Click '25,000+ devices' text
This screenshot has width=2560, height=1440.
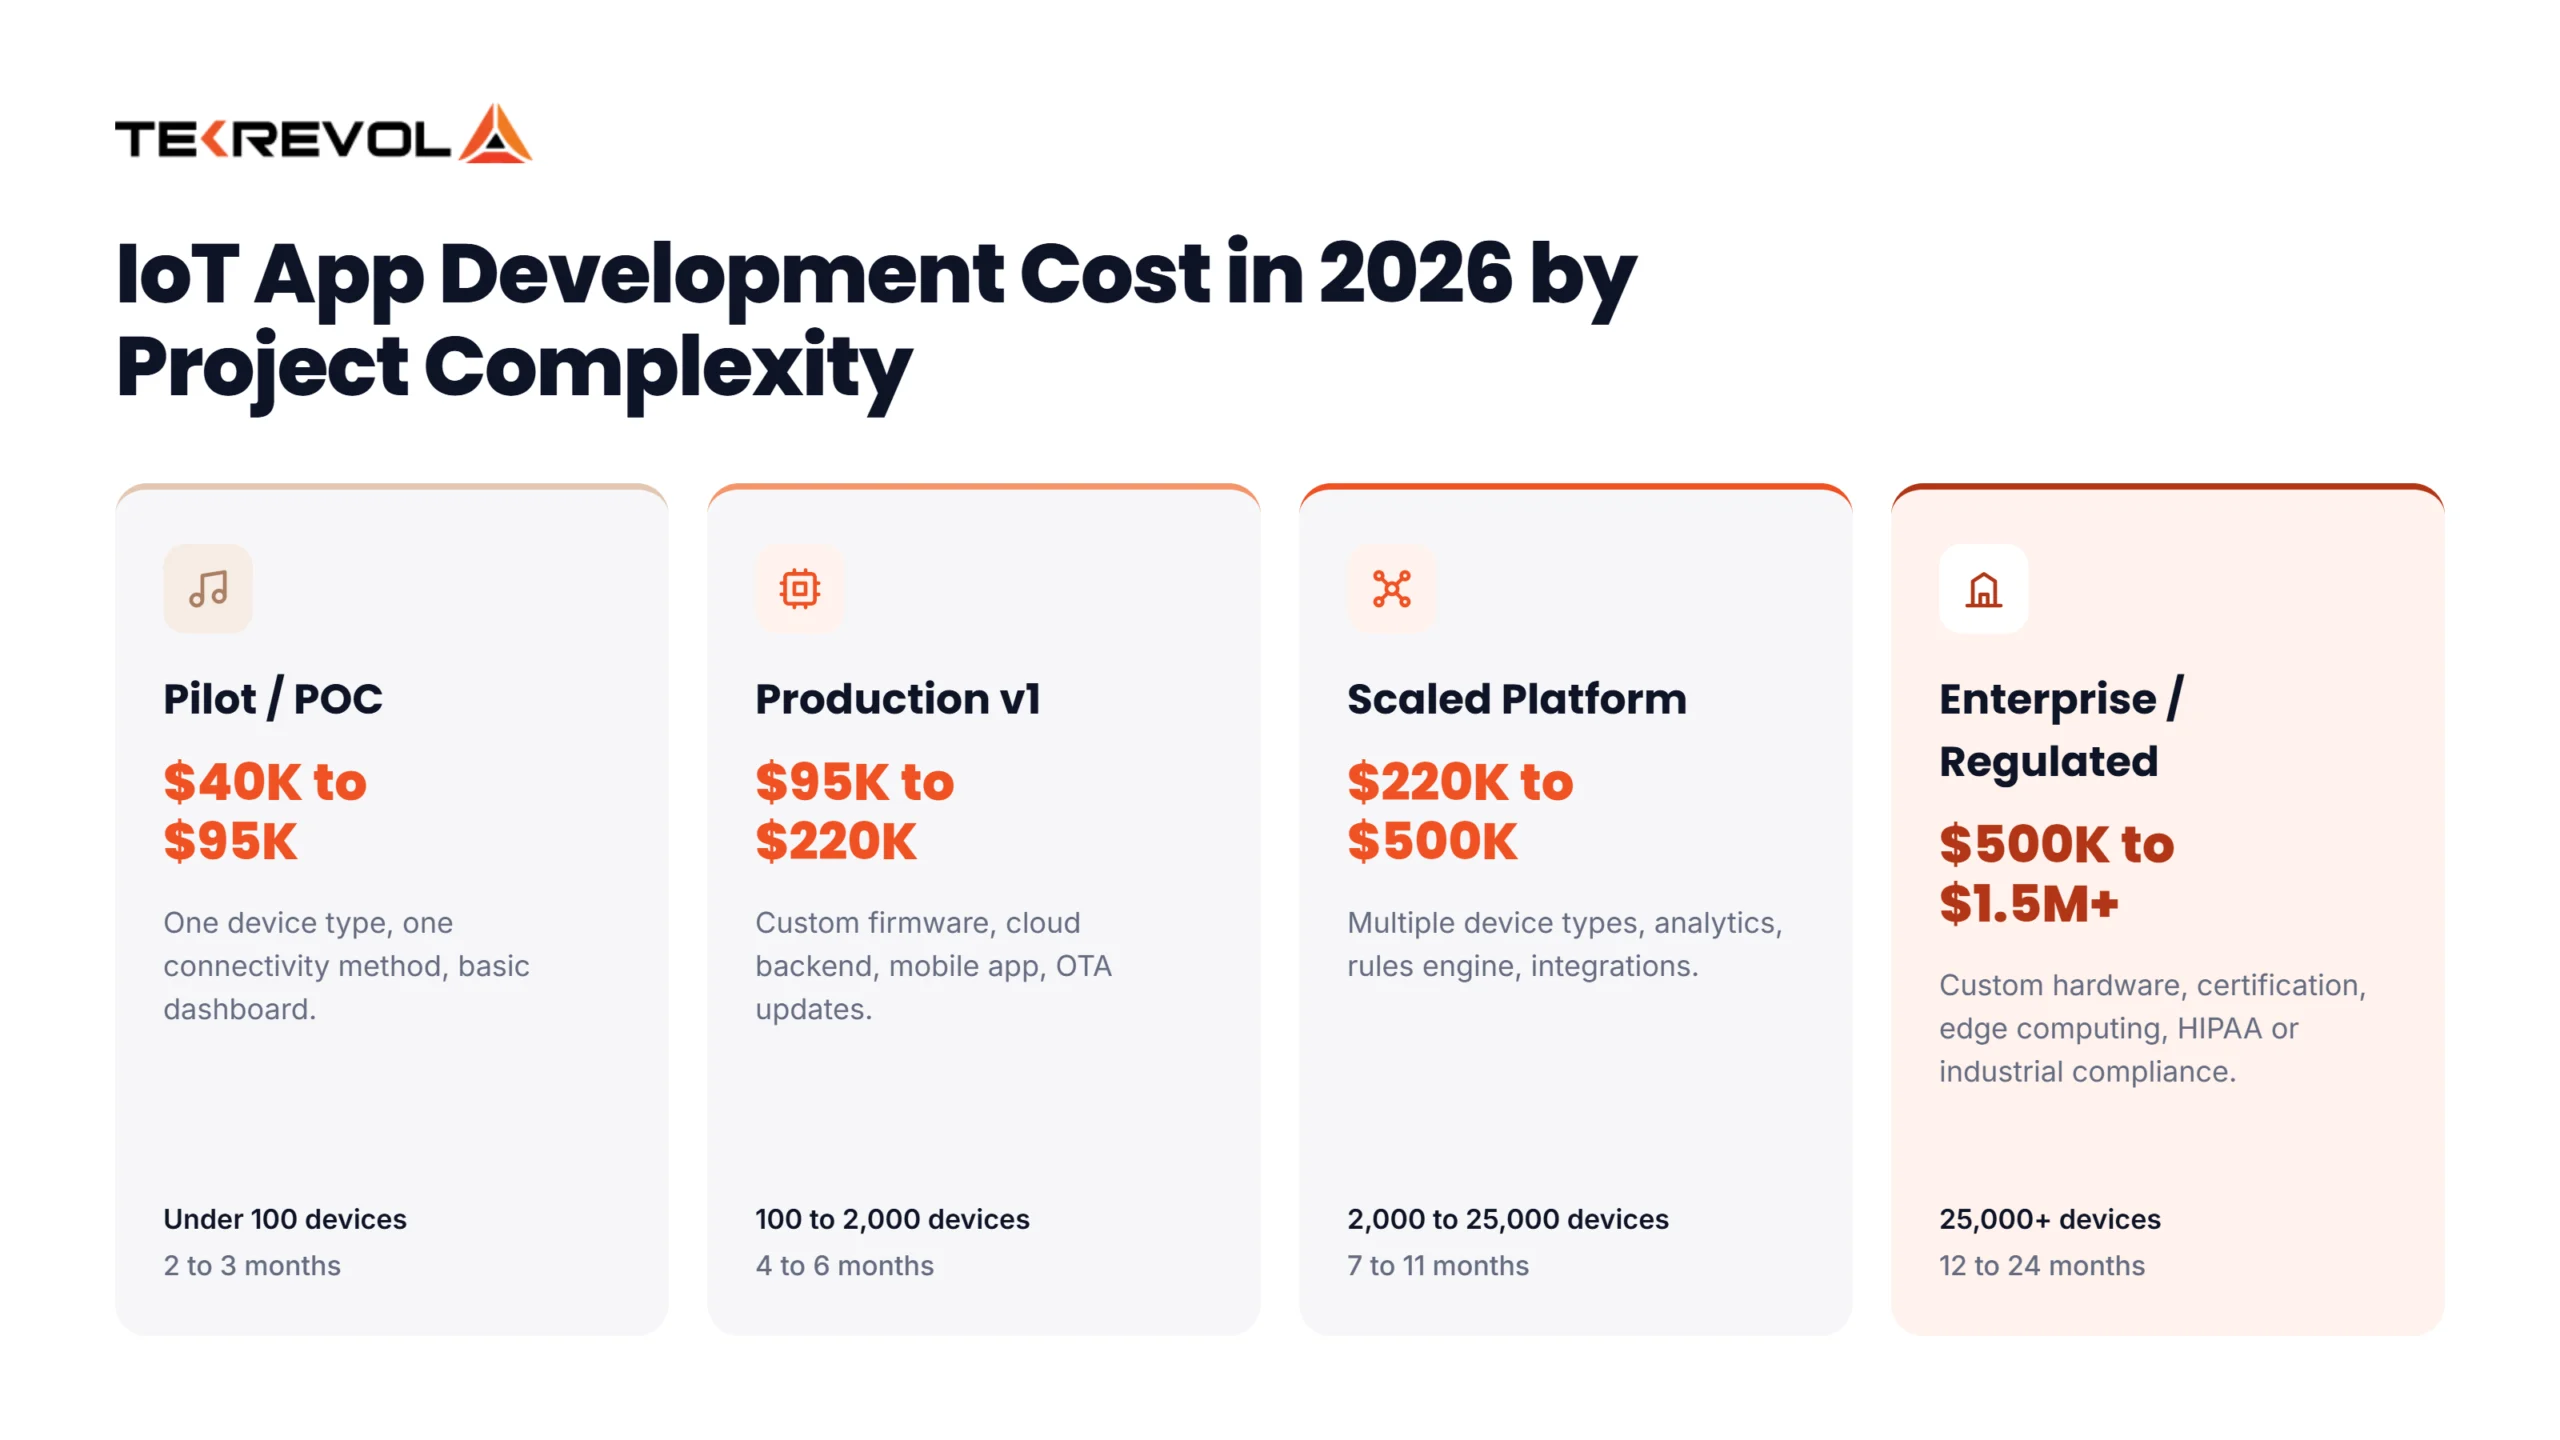[2050, 1219]
